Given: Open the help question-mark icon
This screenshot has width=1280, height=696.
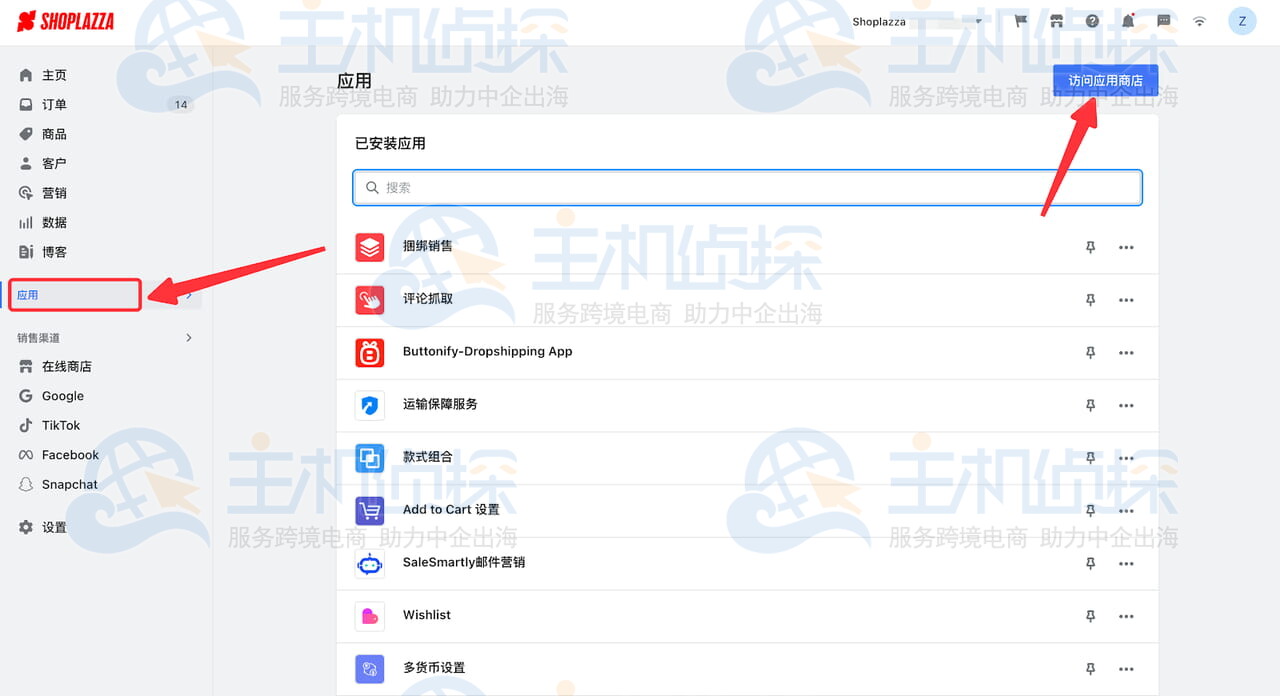Looking at the screenshot, I should tap(1092, 20).
